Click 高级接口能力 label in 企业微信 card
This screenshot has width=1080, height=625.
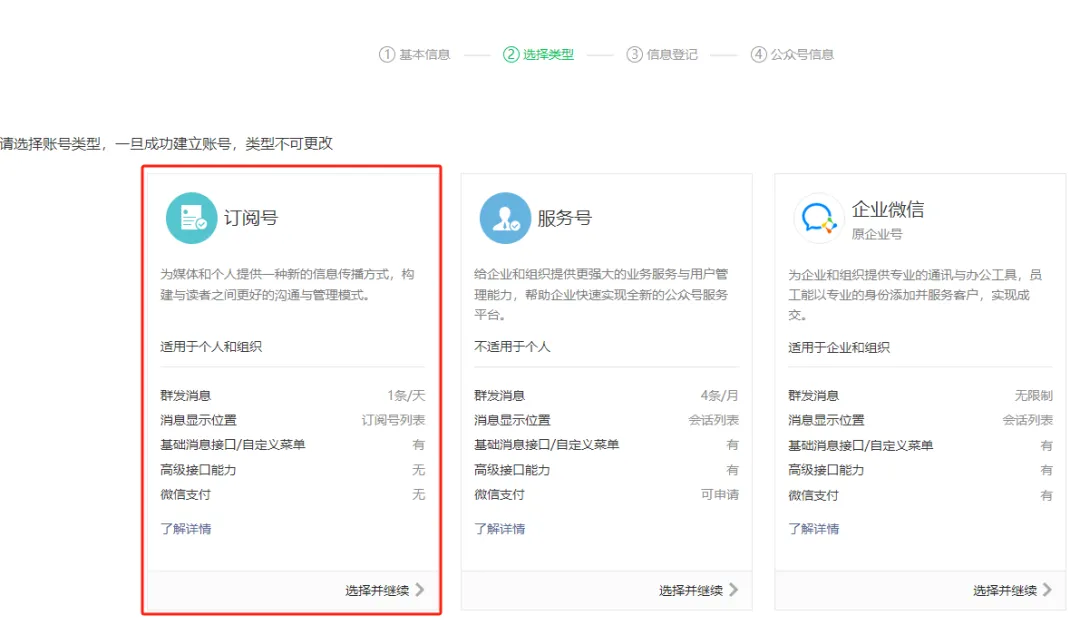826,470
